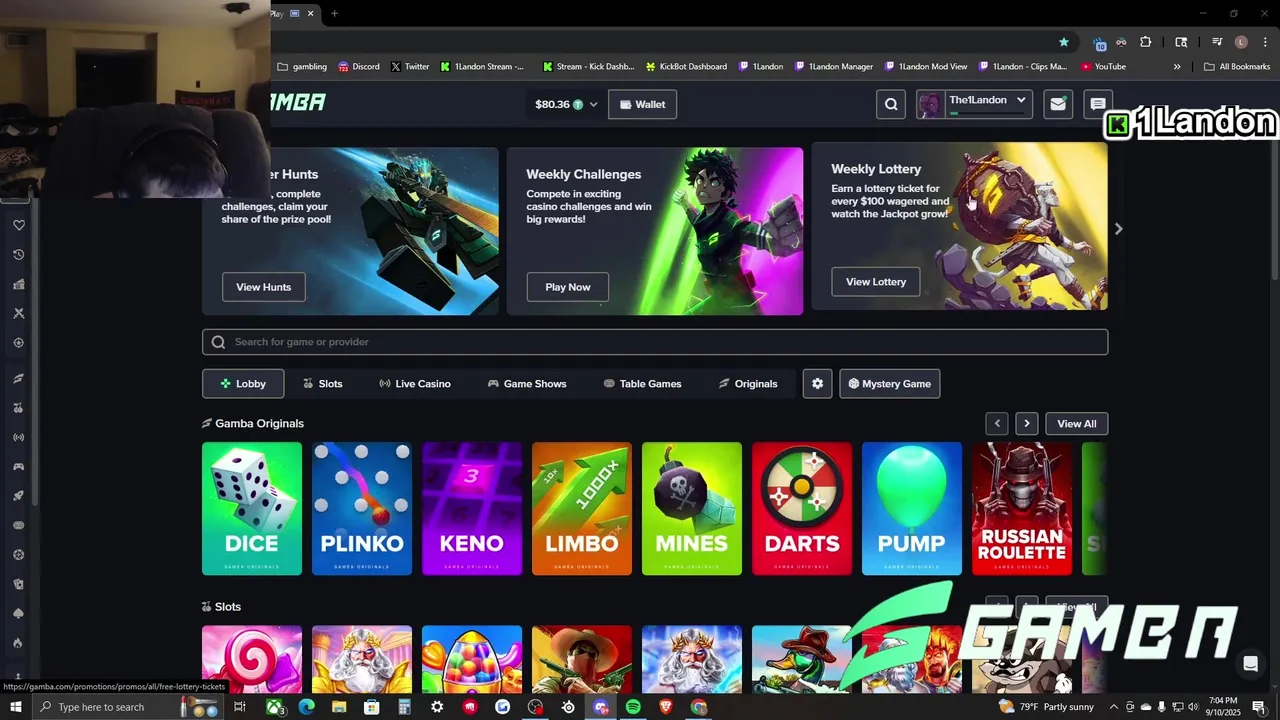Switch to the Live Casino tab
Screen dimensions: 1280x720
click(x=415, y=384)
